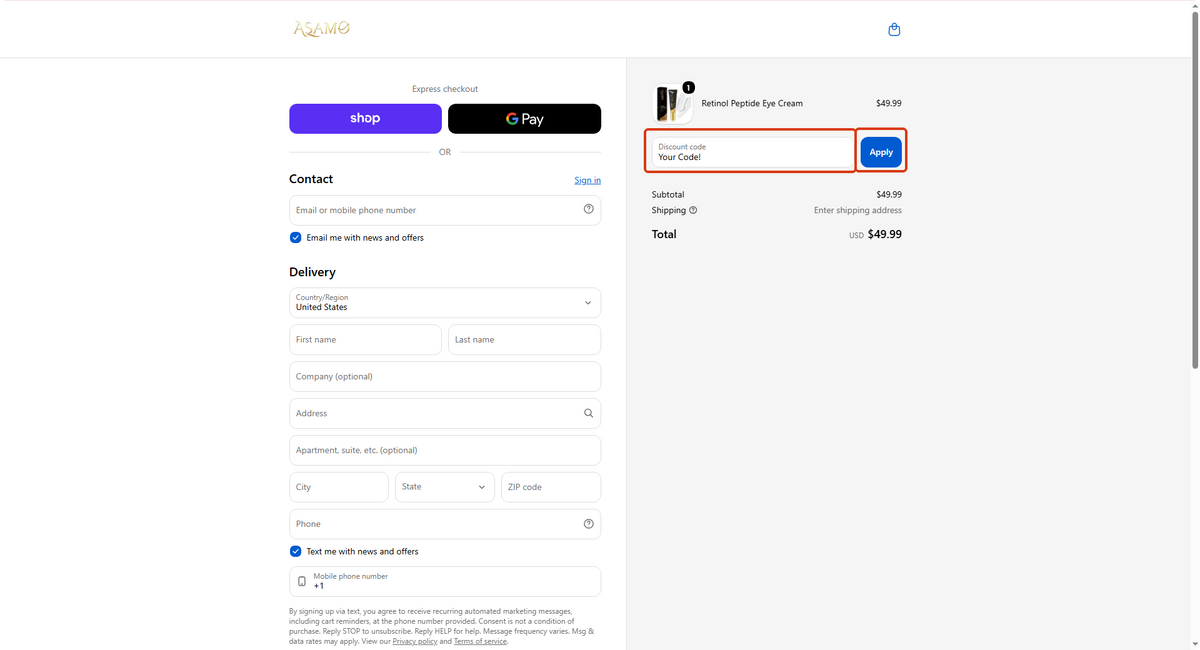Choose the Google Pay express checkout
The width and height of the screenshot is (1200, 650).
tap(525, 118)
